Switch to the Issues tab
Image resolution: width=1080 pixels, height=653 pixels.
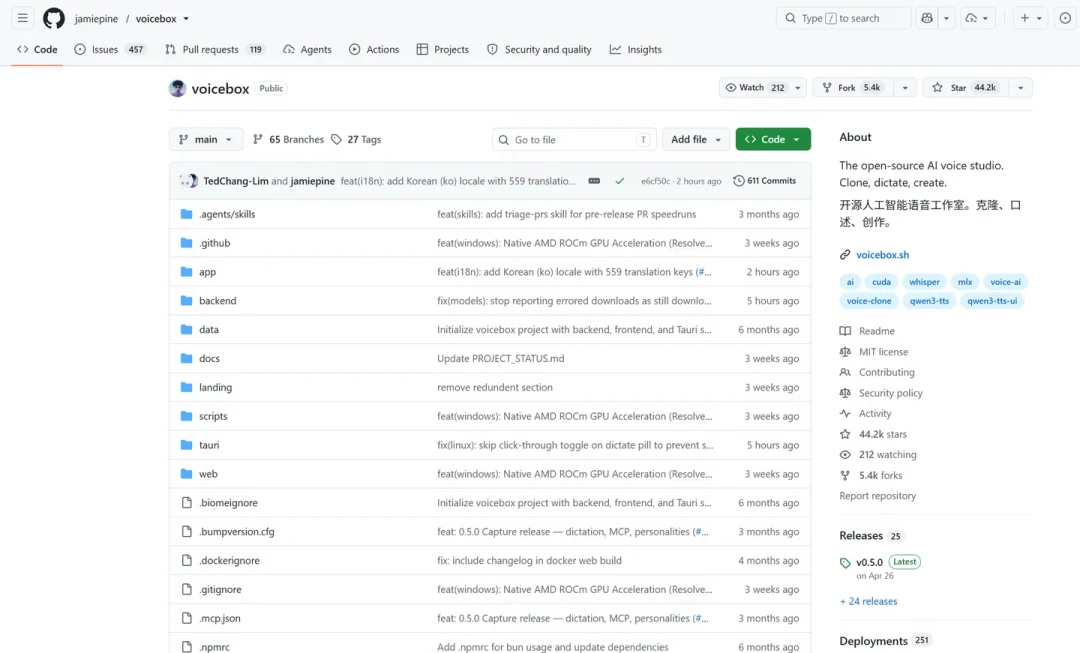pyautogui.click(x=109, y=50)
